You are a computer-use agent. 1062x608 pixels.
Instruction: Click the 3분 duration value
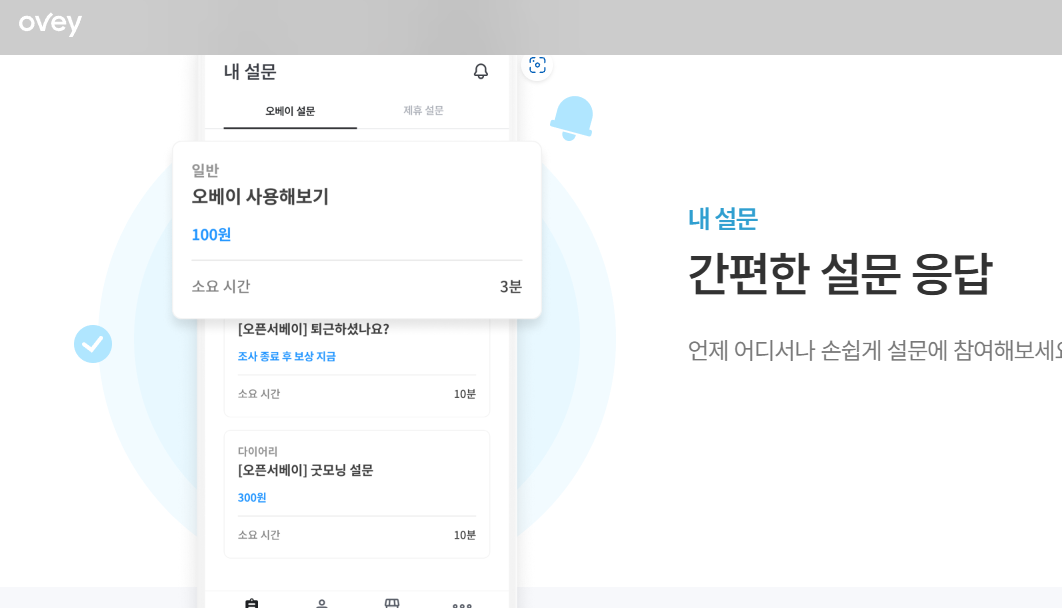511,286
